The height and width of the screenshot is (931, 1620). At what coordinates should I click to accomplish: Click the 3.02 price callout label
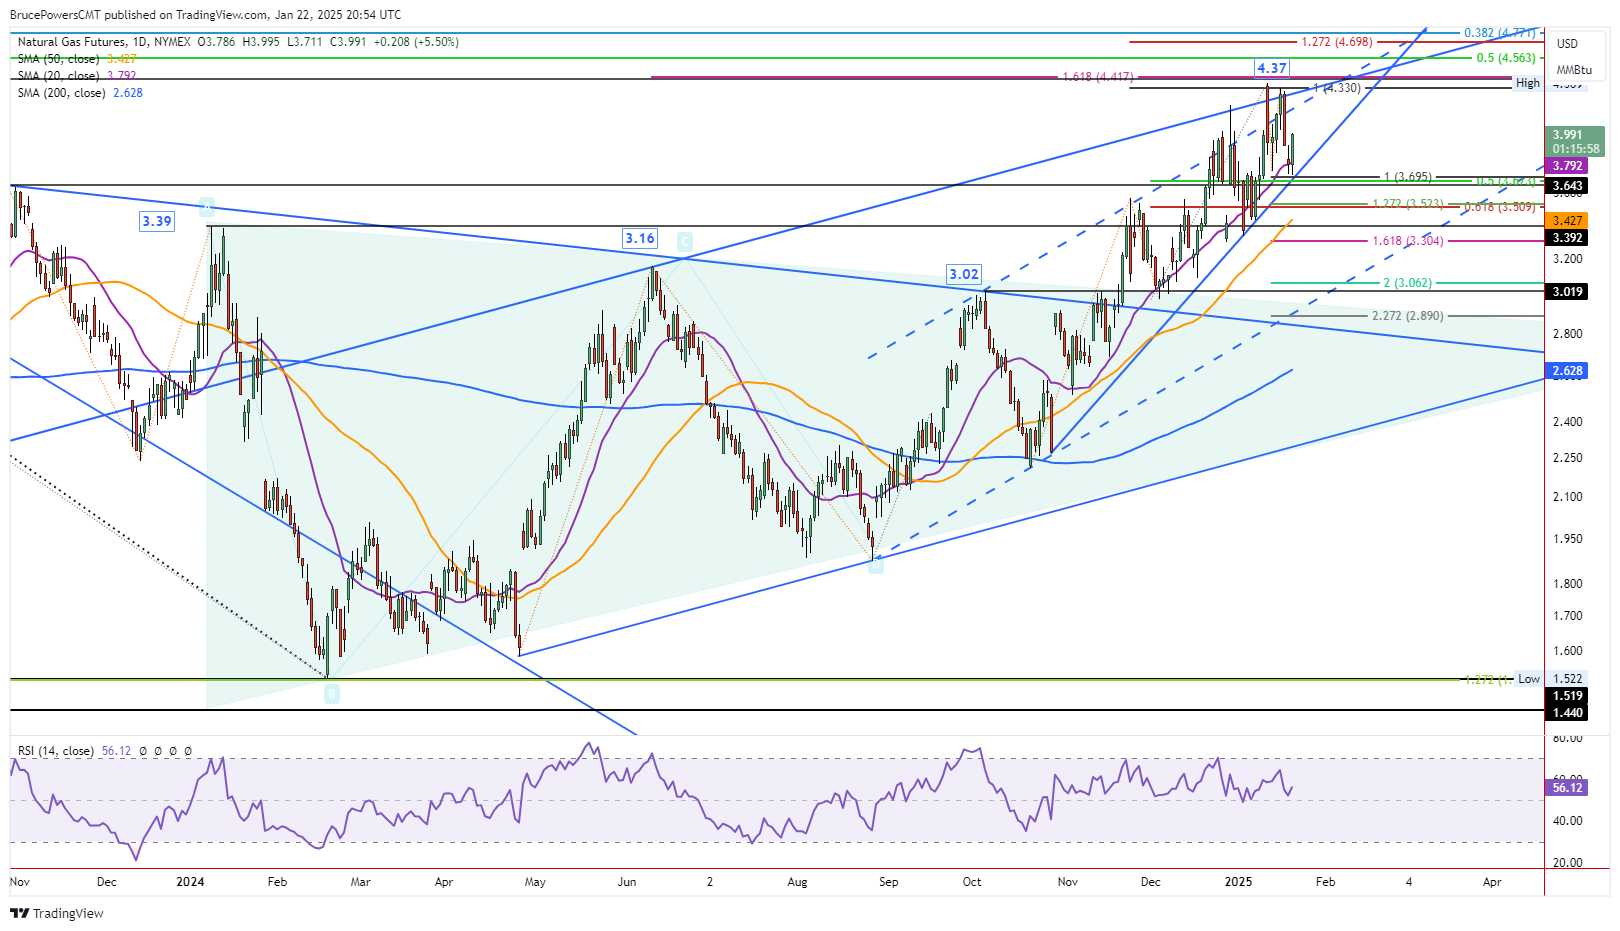pos(964,274)
